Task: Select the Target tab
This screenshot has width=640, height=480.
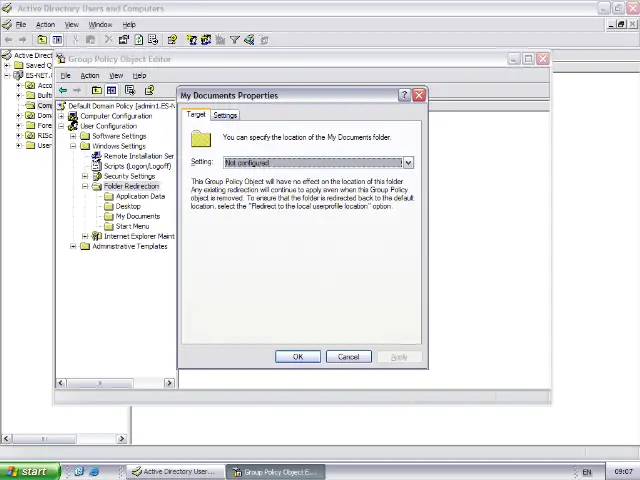Action: pyautogui.click(x=196, y=115)
